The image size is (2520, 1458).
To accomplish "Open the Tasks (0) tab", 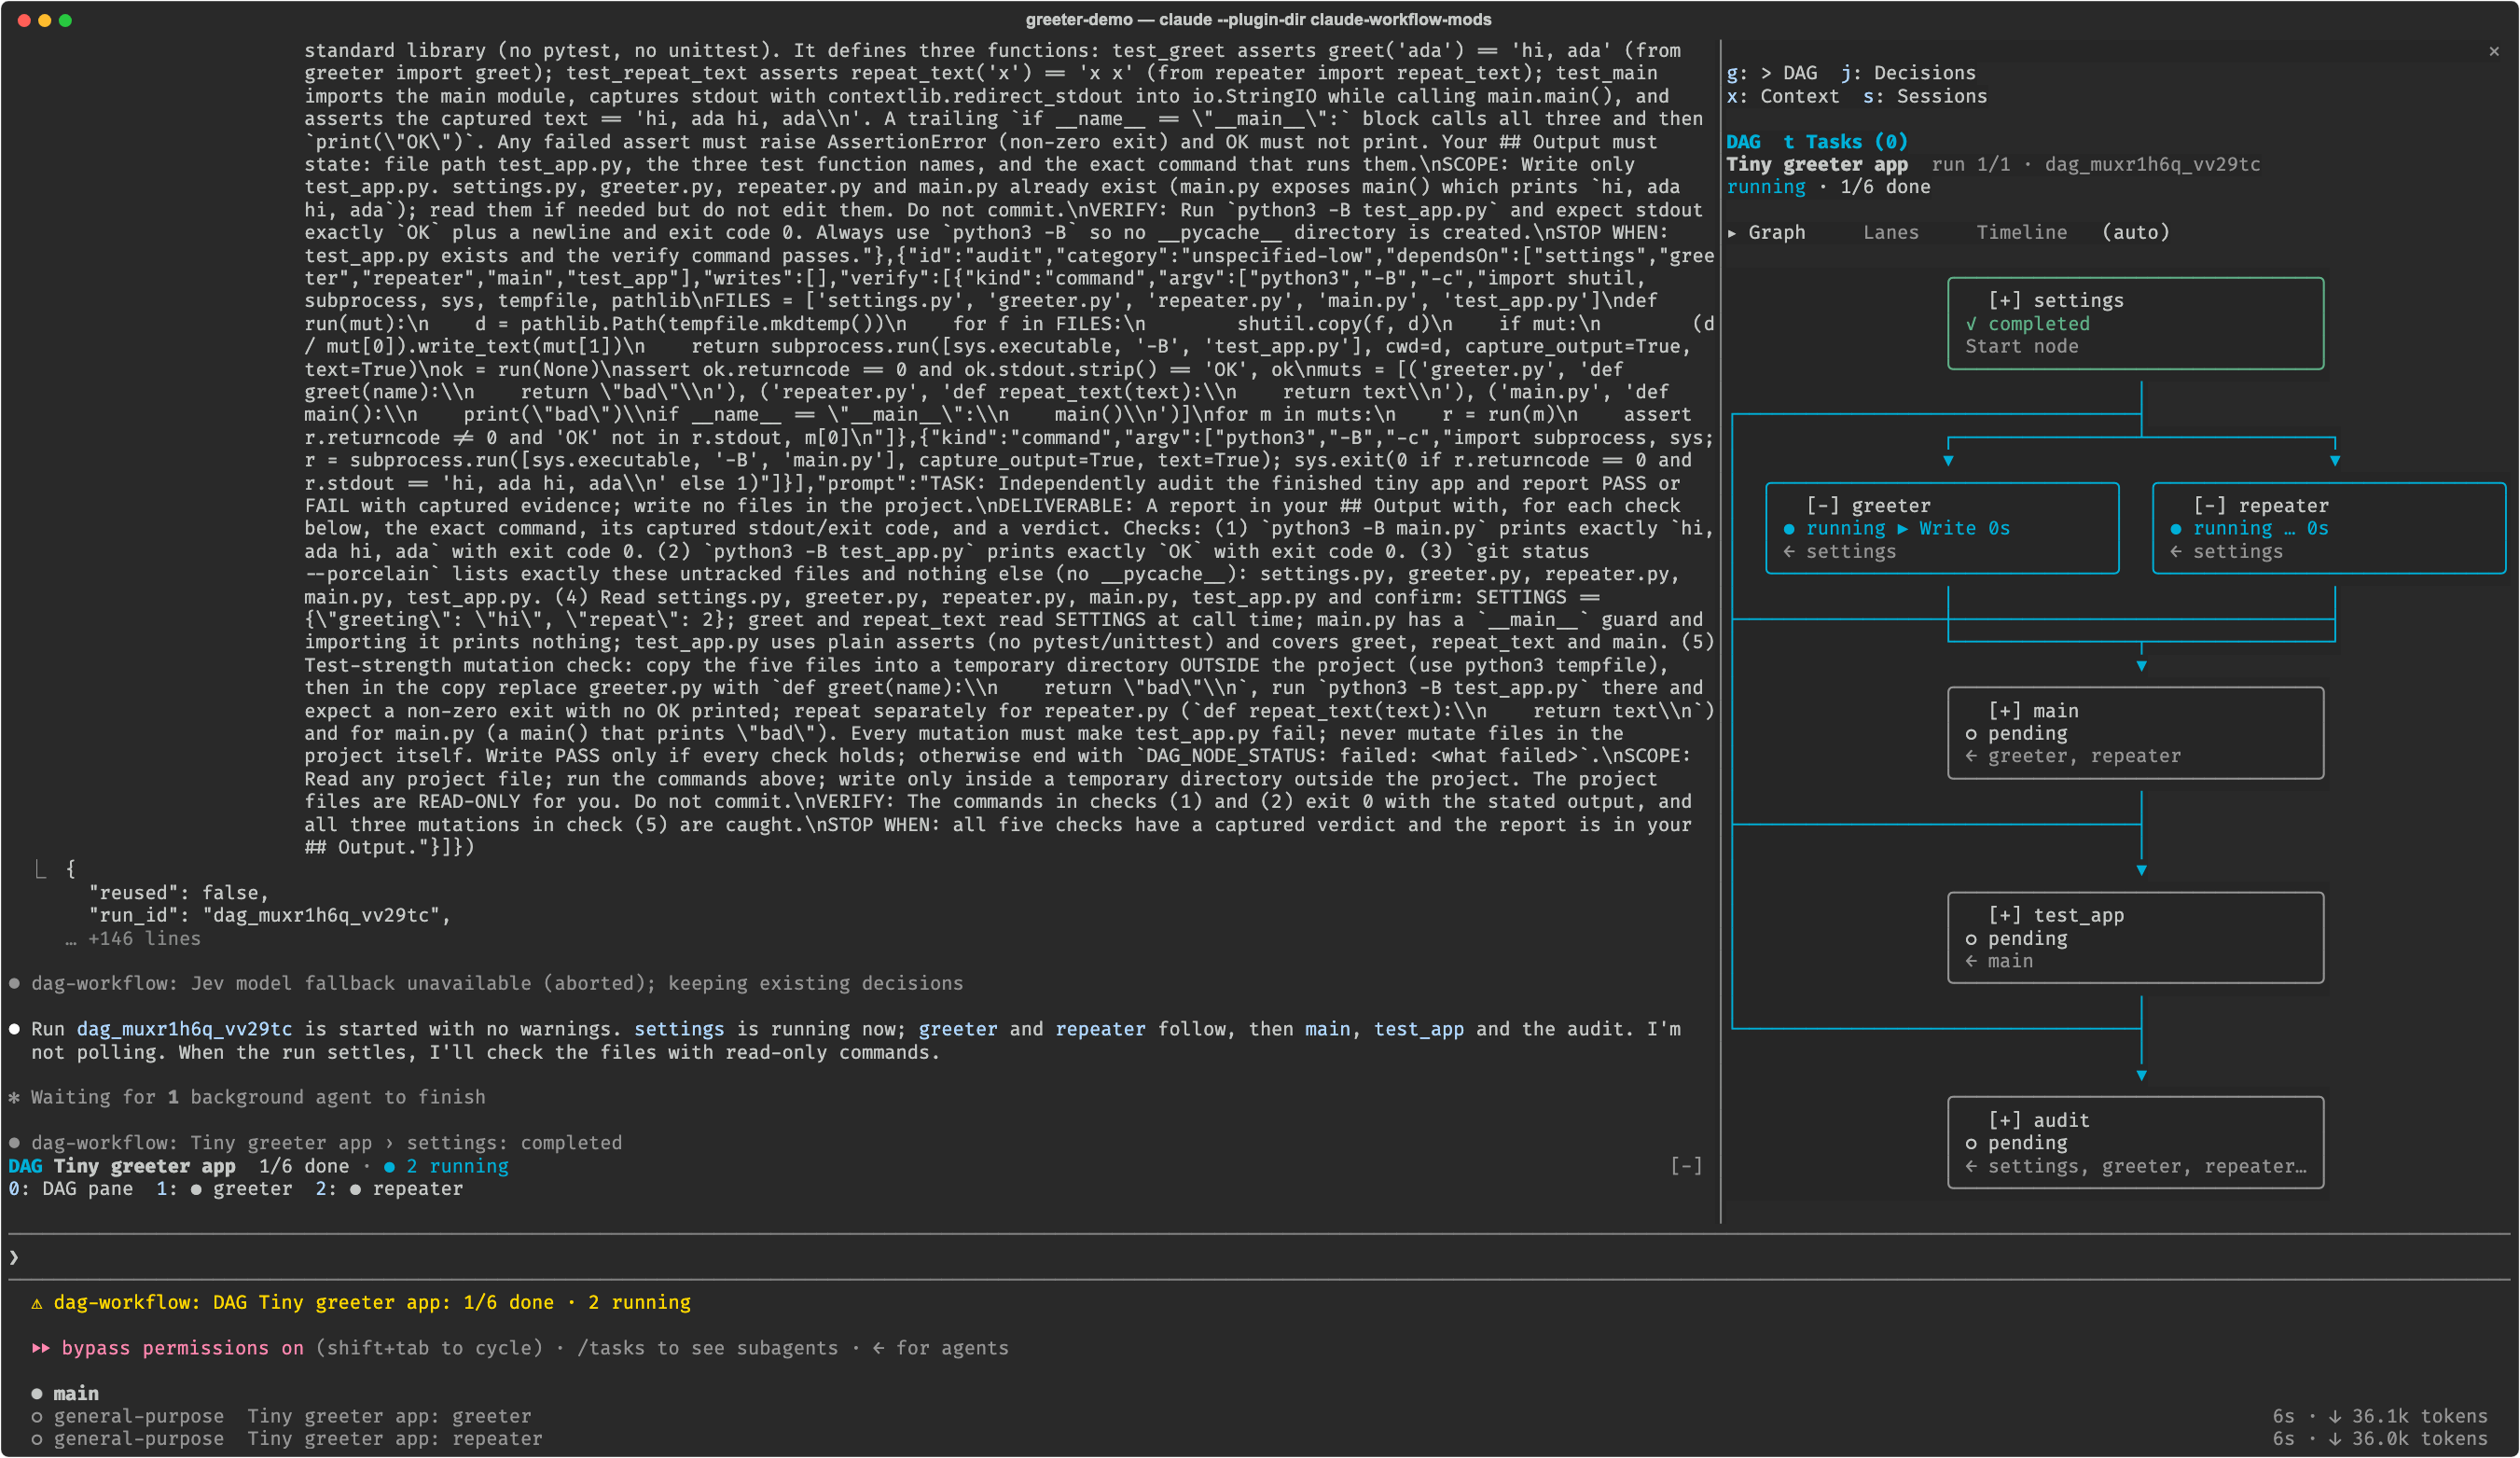I will pos(1845,141).
